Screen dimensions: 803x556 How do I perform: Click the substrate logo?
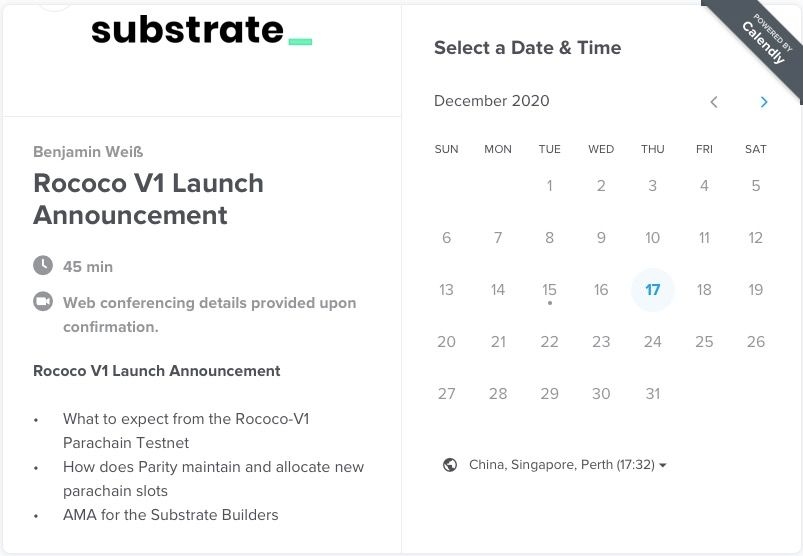click(202, 31)
